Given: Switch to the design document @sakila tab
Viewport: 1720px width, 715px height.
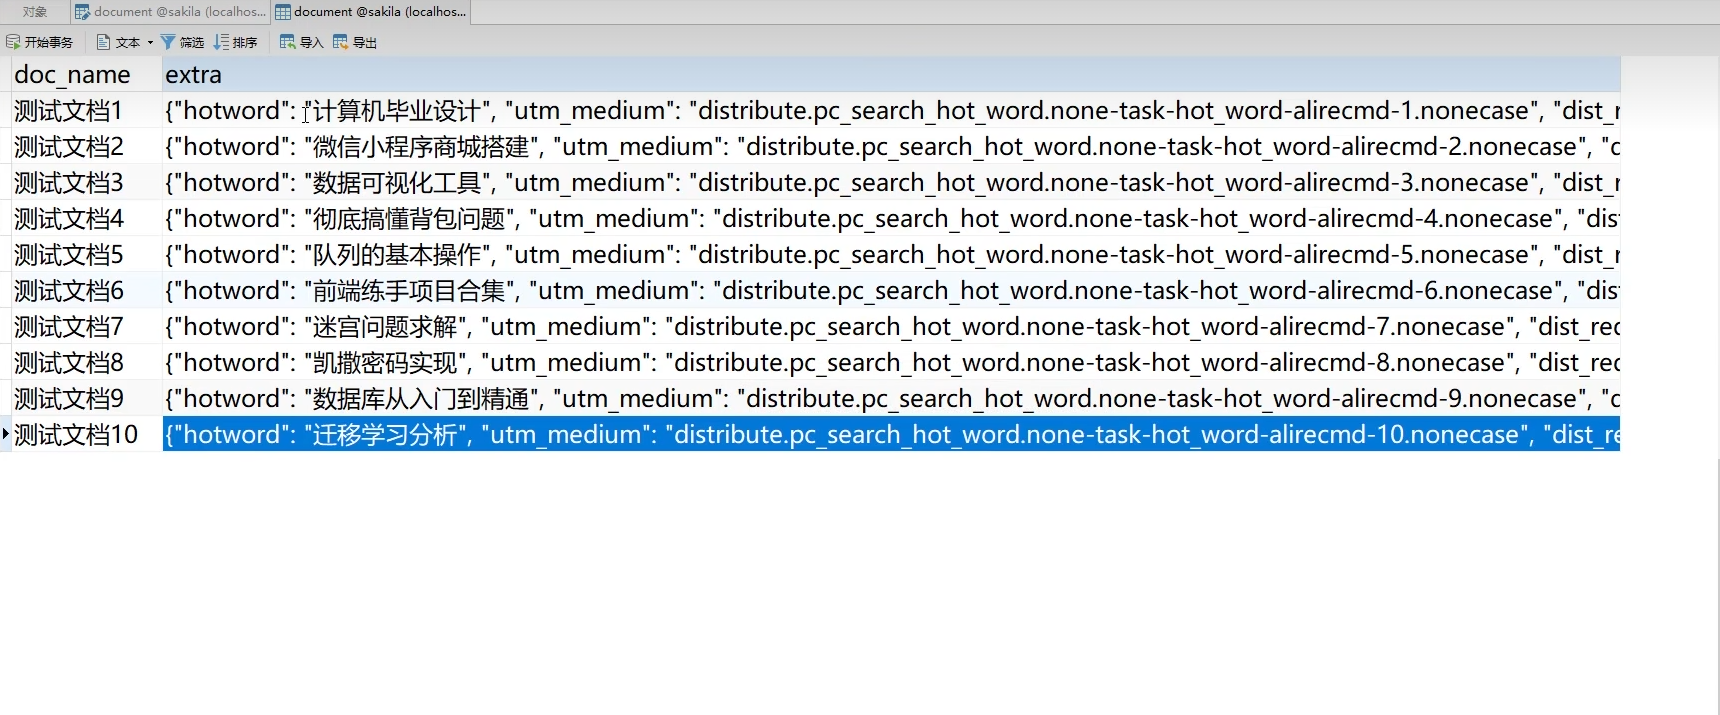Looking at the screenshot, I should click(x=171, y=12).
